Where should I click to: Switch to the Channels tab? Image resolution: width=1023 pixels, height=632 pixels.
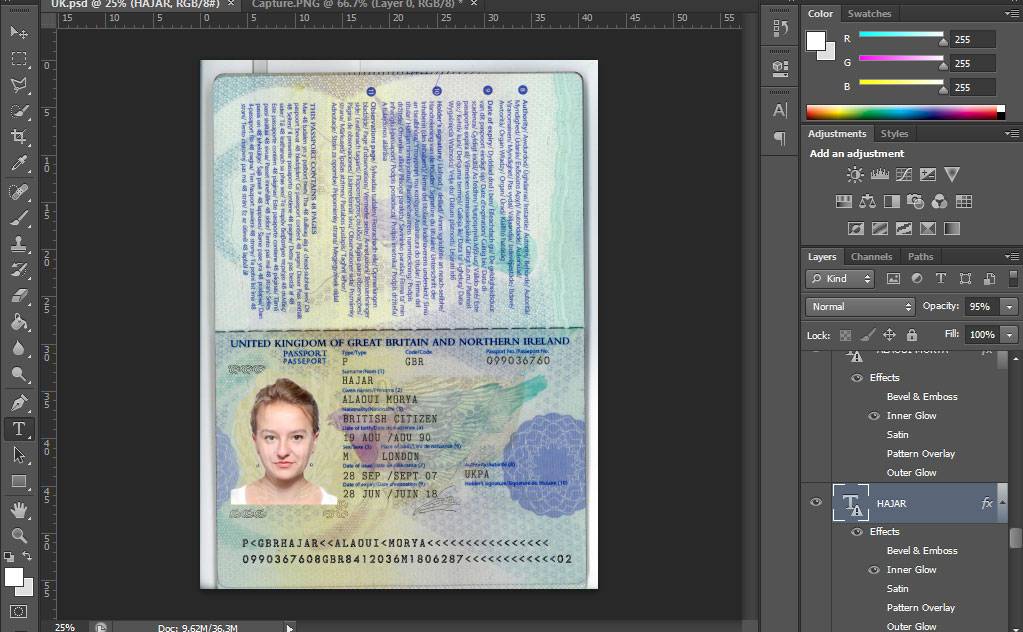[871, 256]
